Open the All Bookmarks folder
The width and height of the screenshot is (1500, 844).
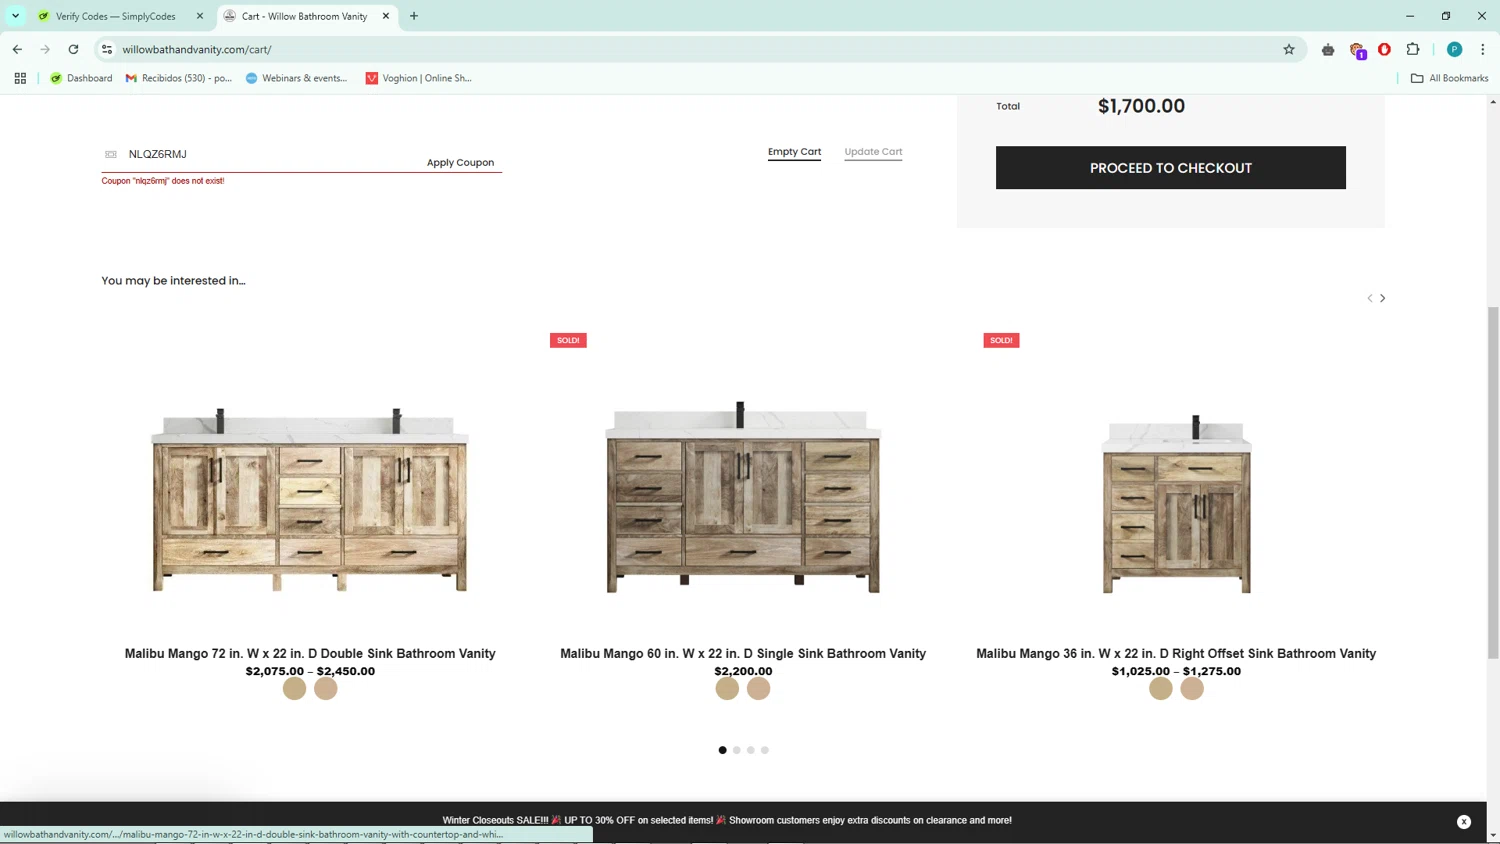(x=1449, y=78)
